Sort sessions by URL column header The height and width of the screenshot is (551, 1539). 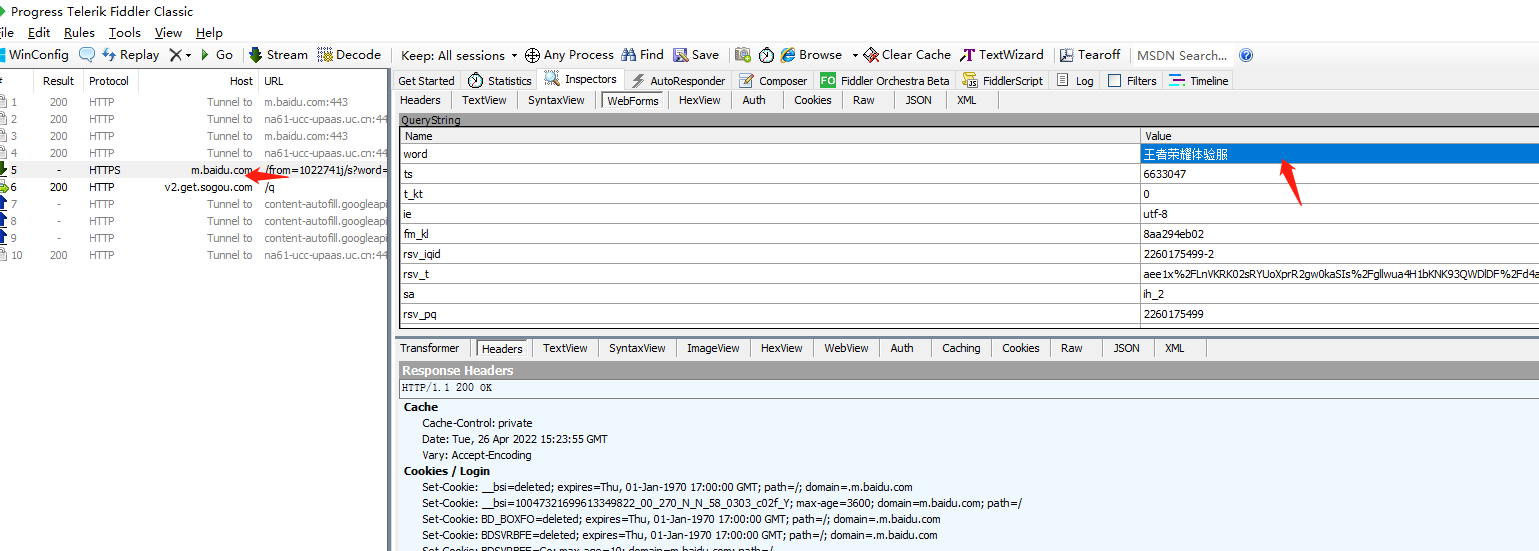pos(323,81)
